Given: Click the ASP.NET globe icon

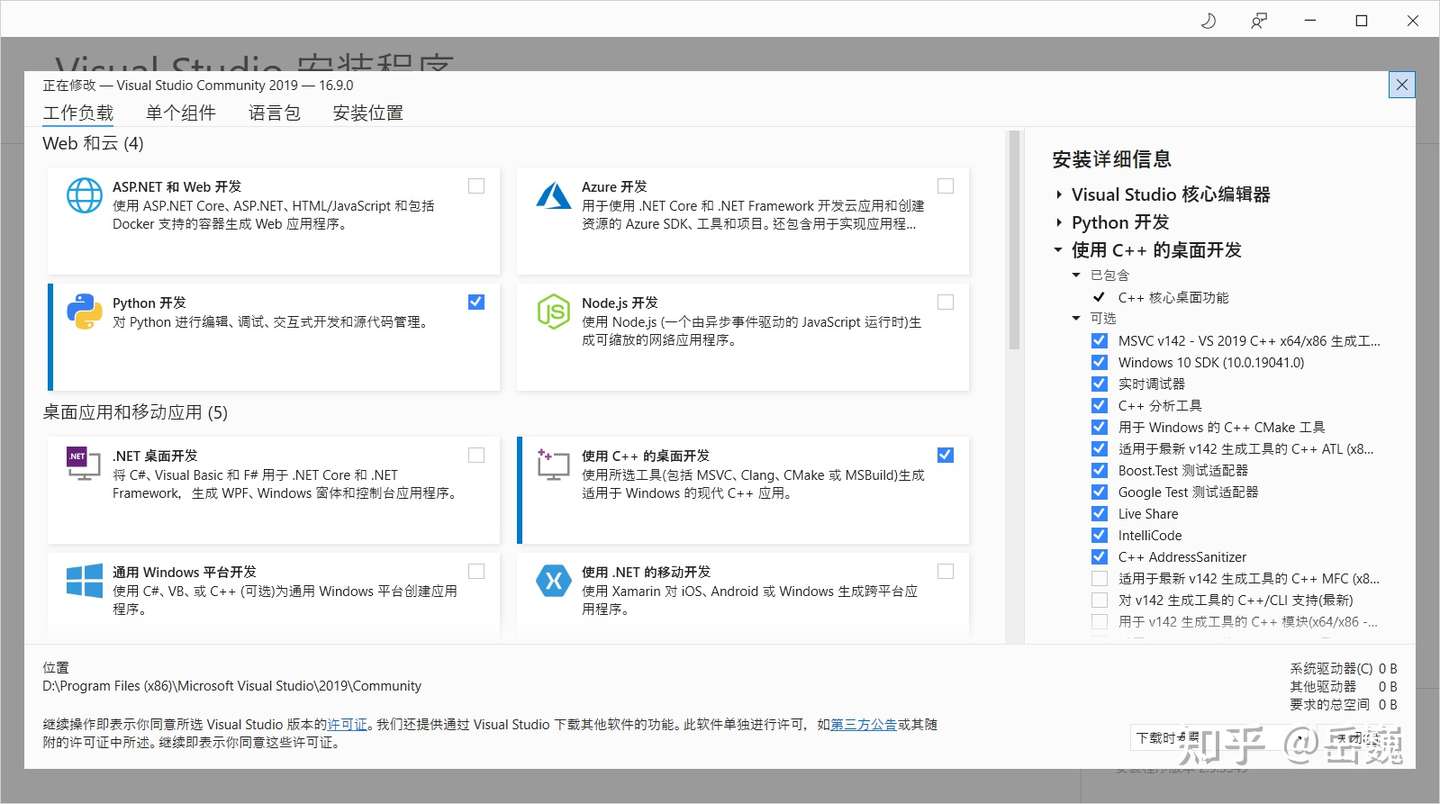Looking at the screenshot, I should [84, 195].
